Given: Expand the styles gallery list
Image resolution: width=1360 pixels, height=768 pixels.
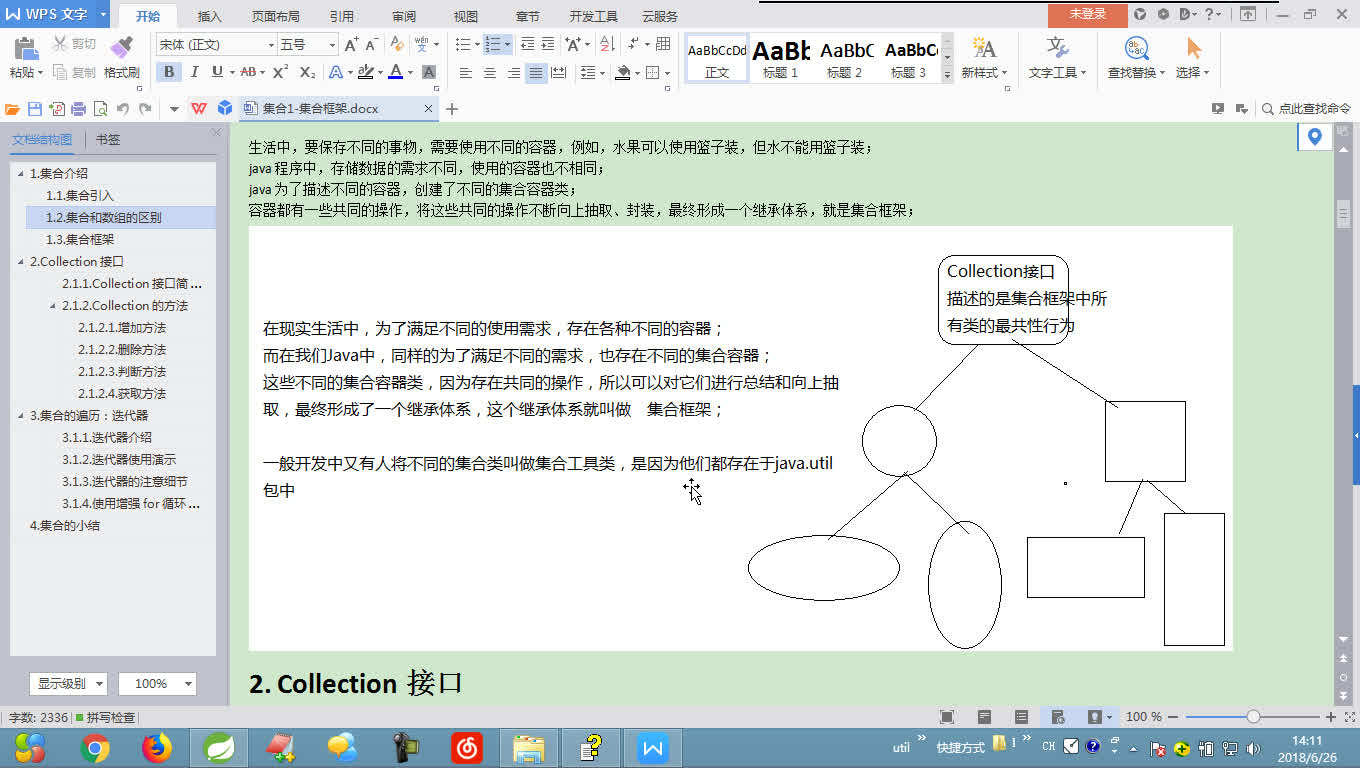Looking at the screenshot, I should pyautogui.click(x=947, y=73).
